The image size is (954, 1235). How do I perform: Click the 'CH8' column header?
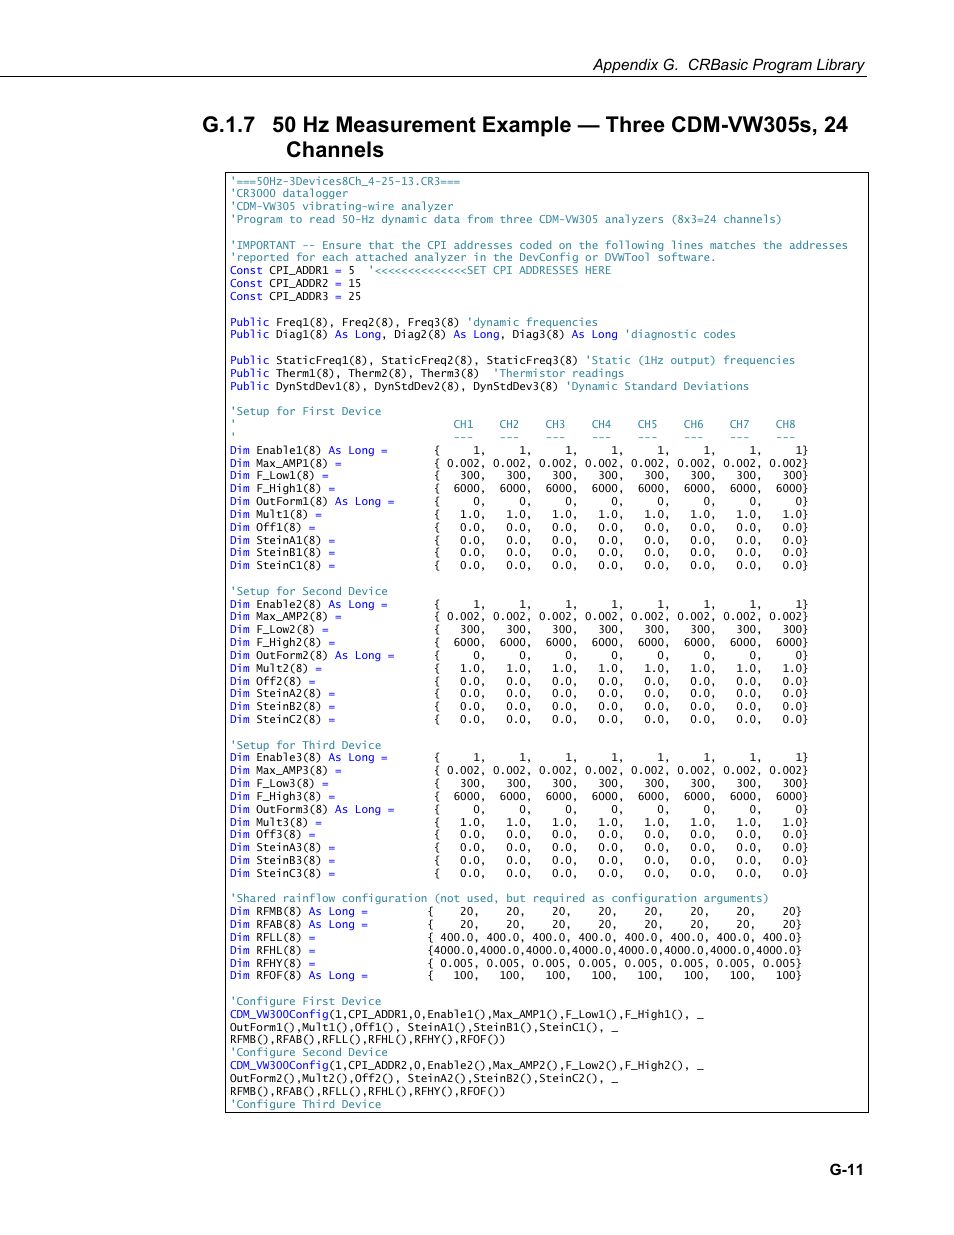click(785, 425)
